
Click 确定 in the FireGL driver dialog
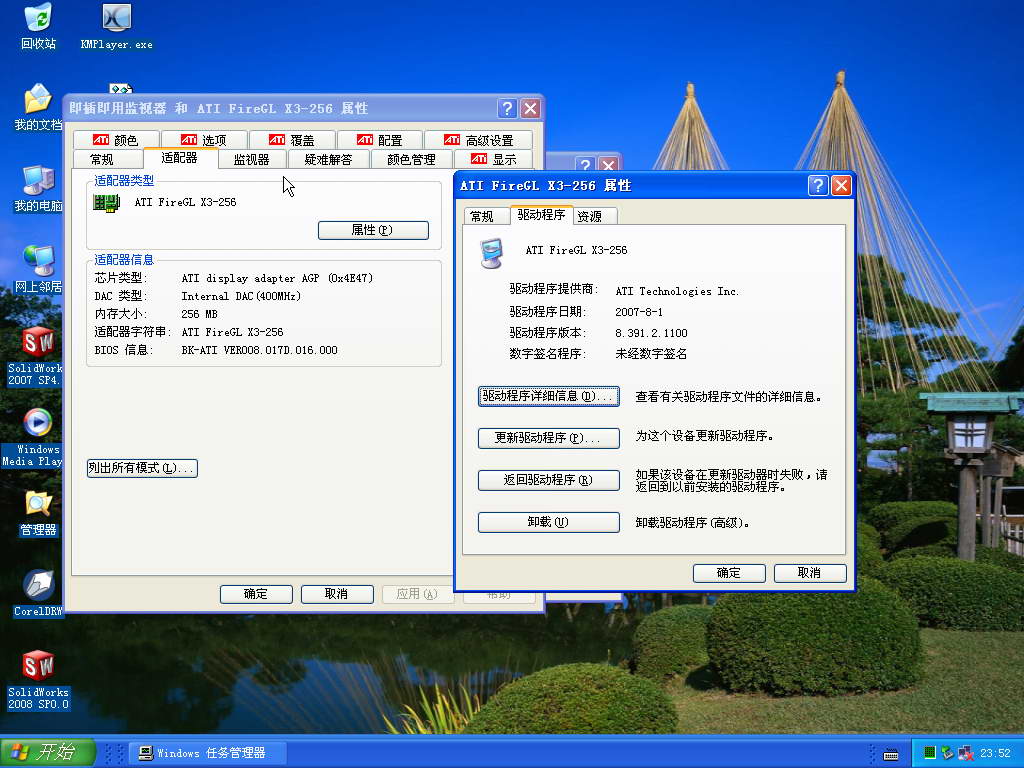tap(729, 573)
